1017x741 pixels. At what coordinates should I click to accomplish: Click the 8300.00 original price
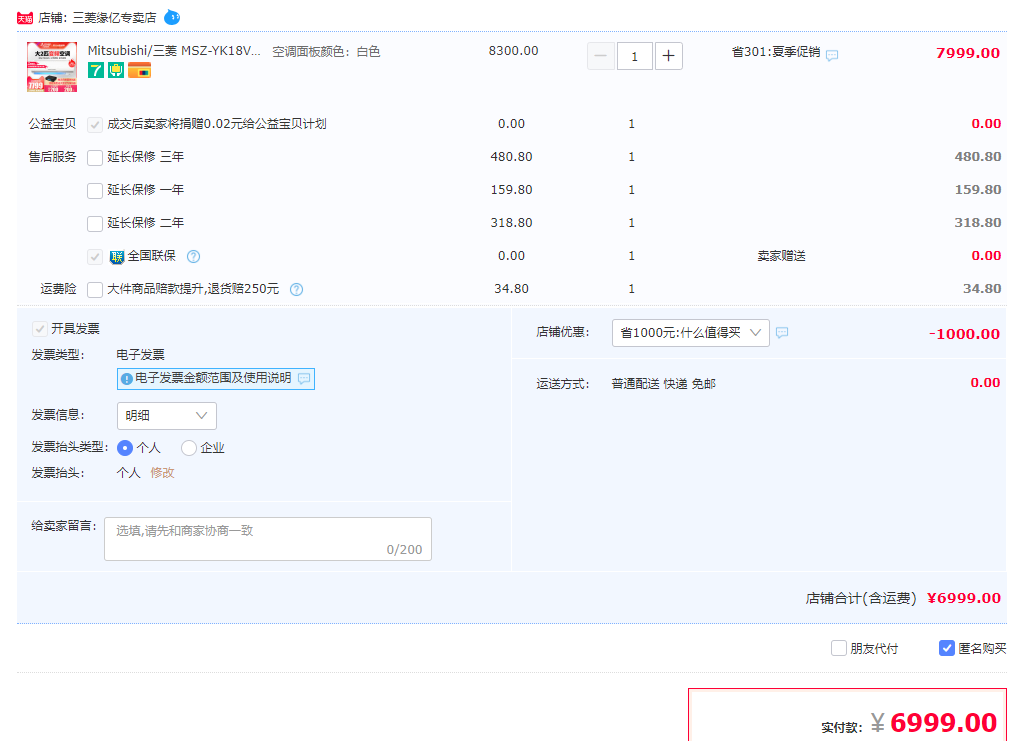pyautogui.click(x=514, y=51)
